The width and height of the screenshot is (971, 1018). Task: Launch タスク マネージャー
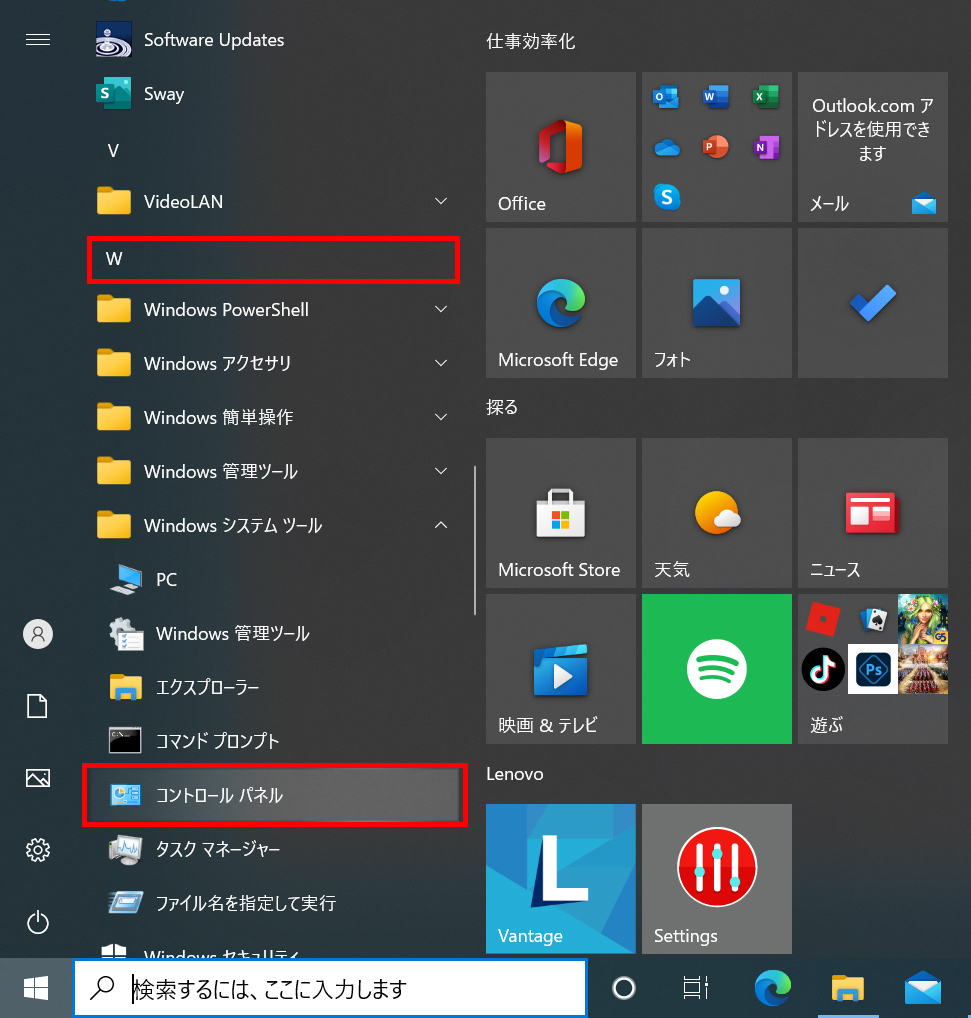(x=273, y=849)
